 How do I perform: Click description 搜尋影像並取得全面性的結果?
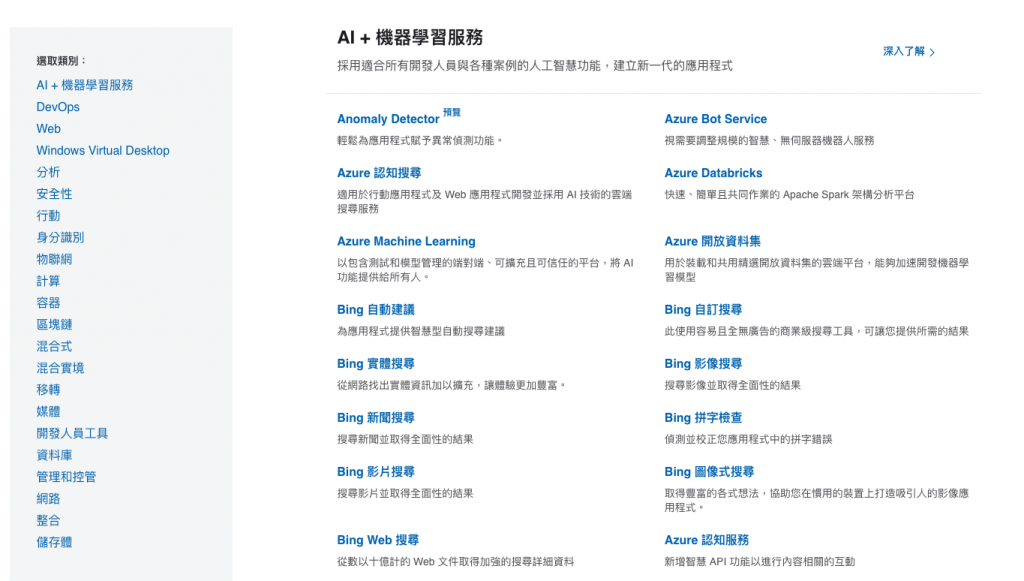[733, 385]
